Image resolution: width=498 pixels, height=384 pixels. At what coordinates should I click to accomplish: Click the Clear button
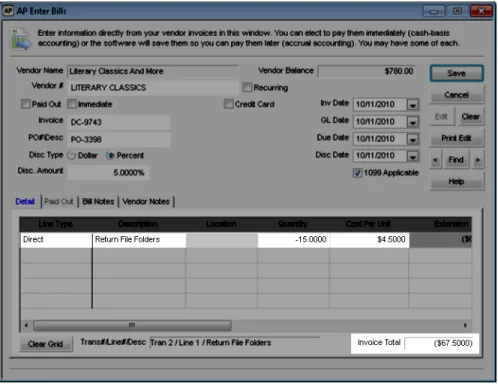pyautogui.click(x=470, y=117)
